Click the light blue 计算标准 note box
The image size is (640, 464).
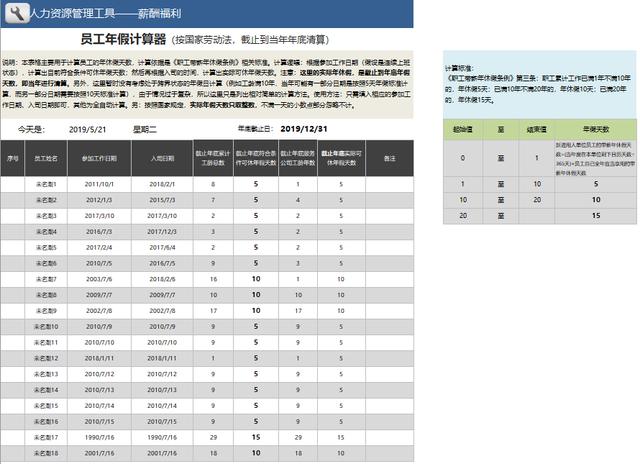click(x=537, y=84)
